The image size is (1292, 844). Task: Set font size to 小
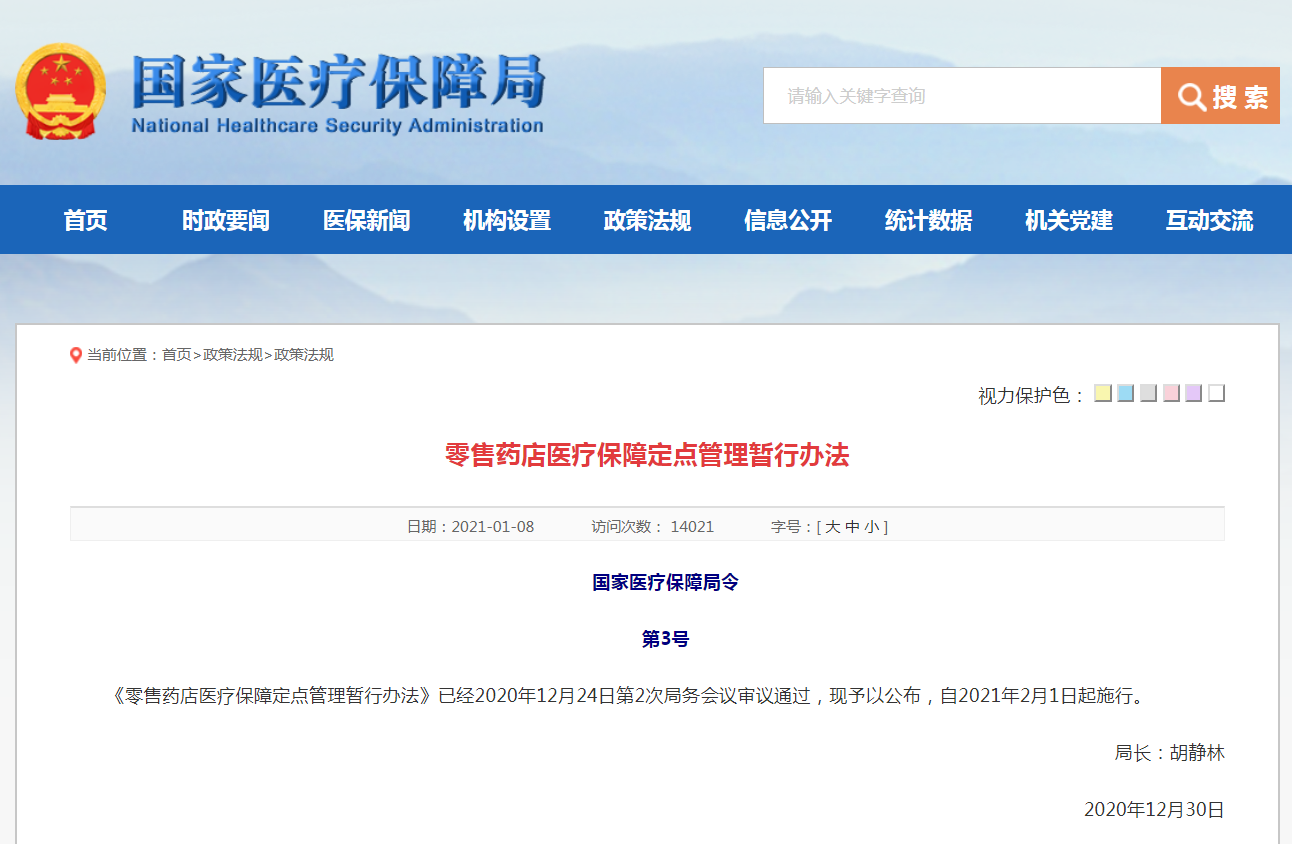click(x=871, y=526)
